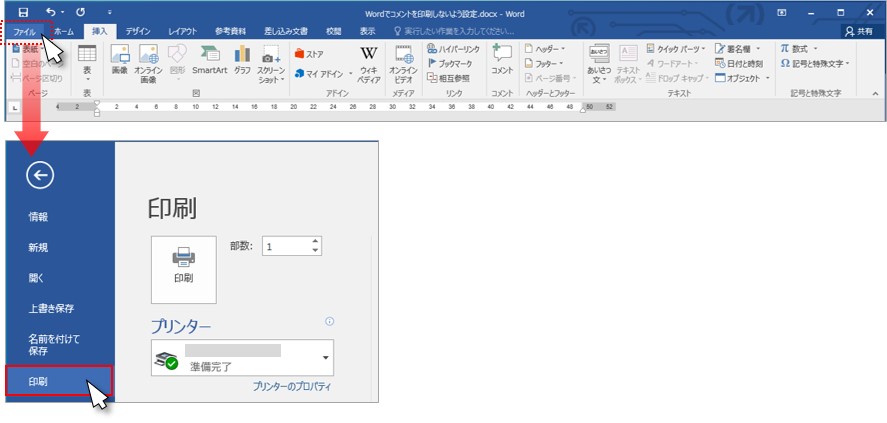Image resolution: width=887 pixels, height=423 pixels.
Task: Select 印刷 in the backstage sidebar
Action: [58, 382]
